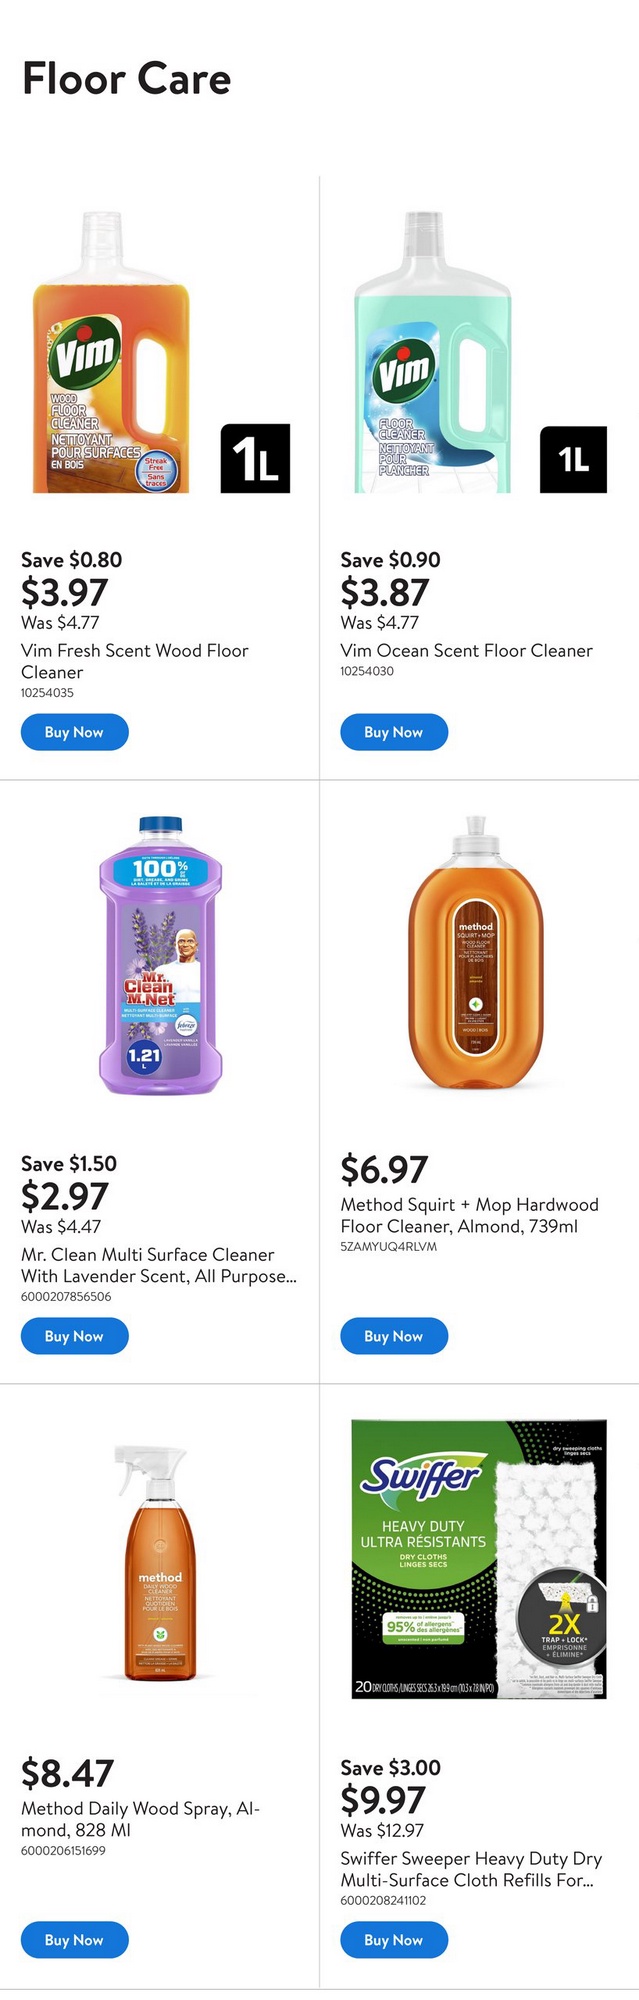639x2000 pixels.
Task: Buy Now for Vim Ocean Scent Floor Cleaner
Action: pyautogui.click(x=393, y=732)
